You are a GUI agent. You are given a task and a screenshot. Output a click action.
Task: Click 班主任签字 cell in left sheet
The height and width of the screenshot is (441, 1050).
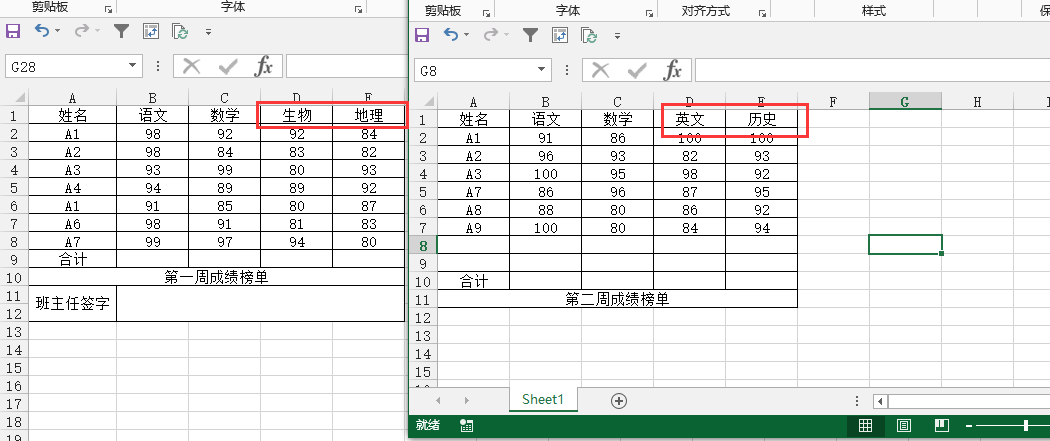(x=72, y=304)
